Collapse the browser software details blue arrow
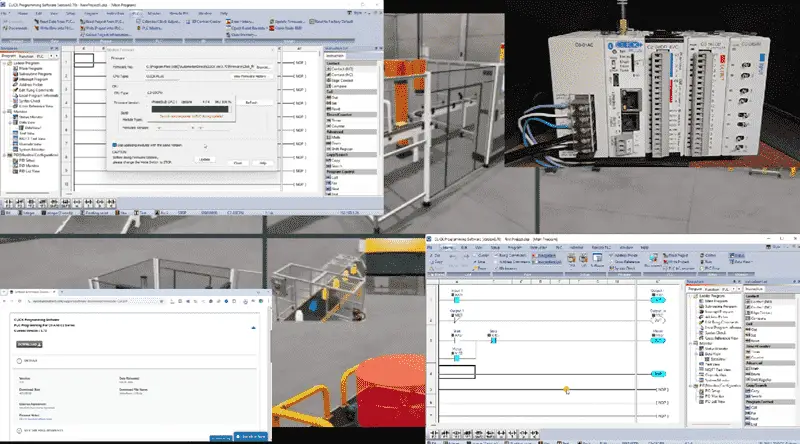800x444 pixels. tap(254, 328)
